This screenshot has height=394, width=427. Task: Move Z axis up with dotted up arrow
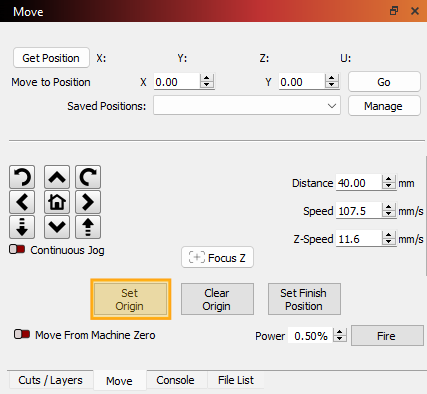coord(88,227)
